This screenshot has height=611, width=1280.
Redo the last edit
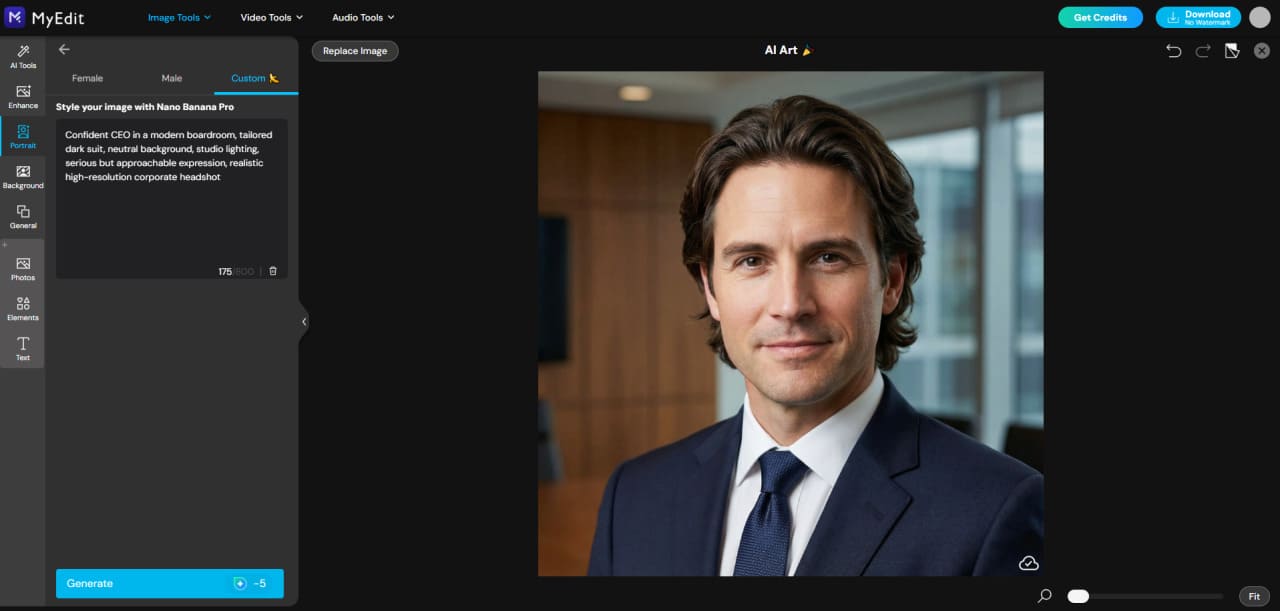point(1202,50)
